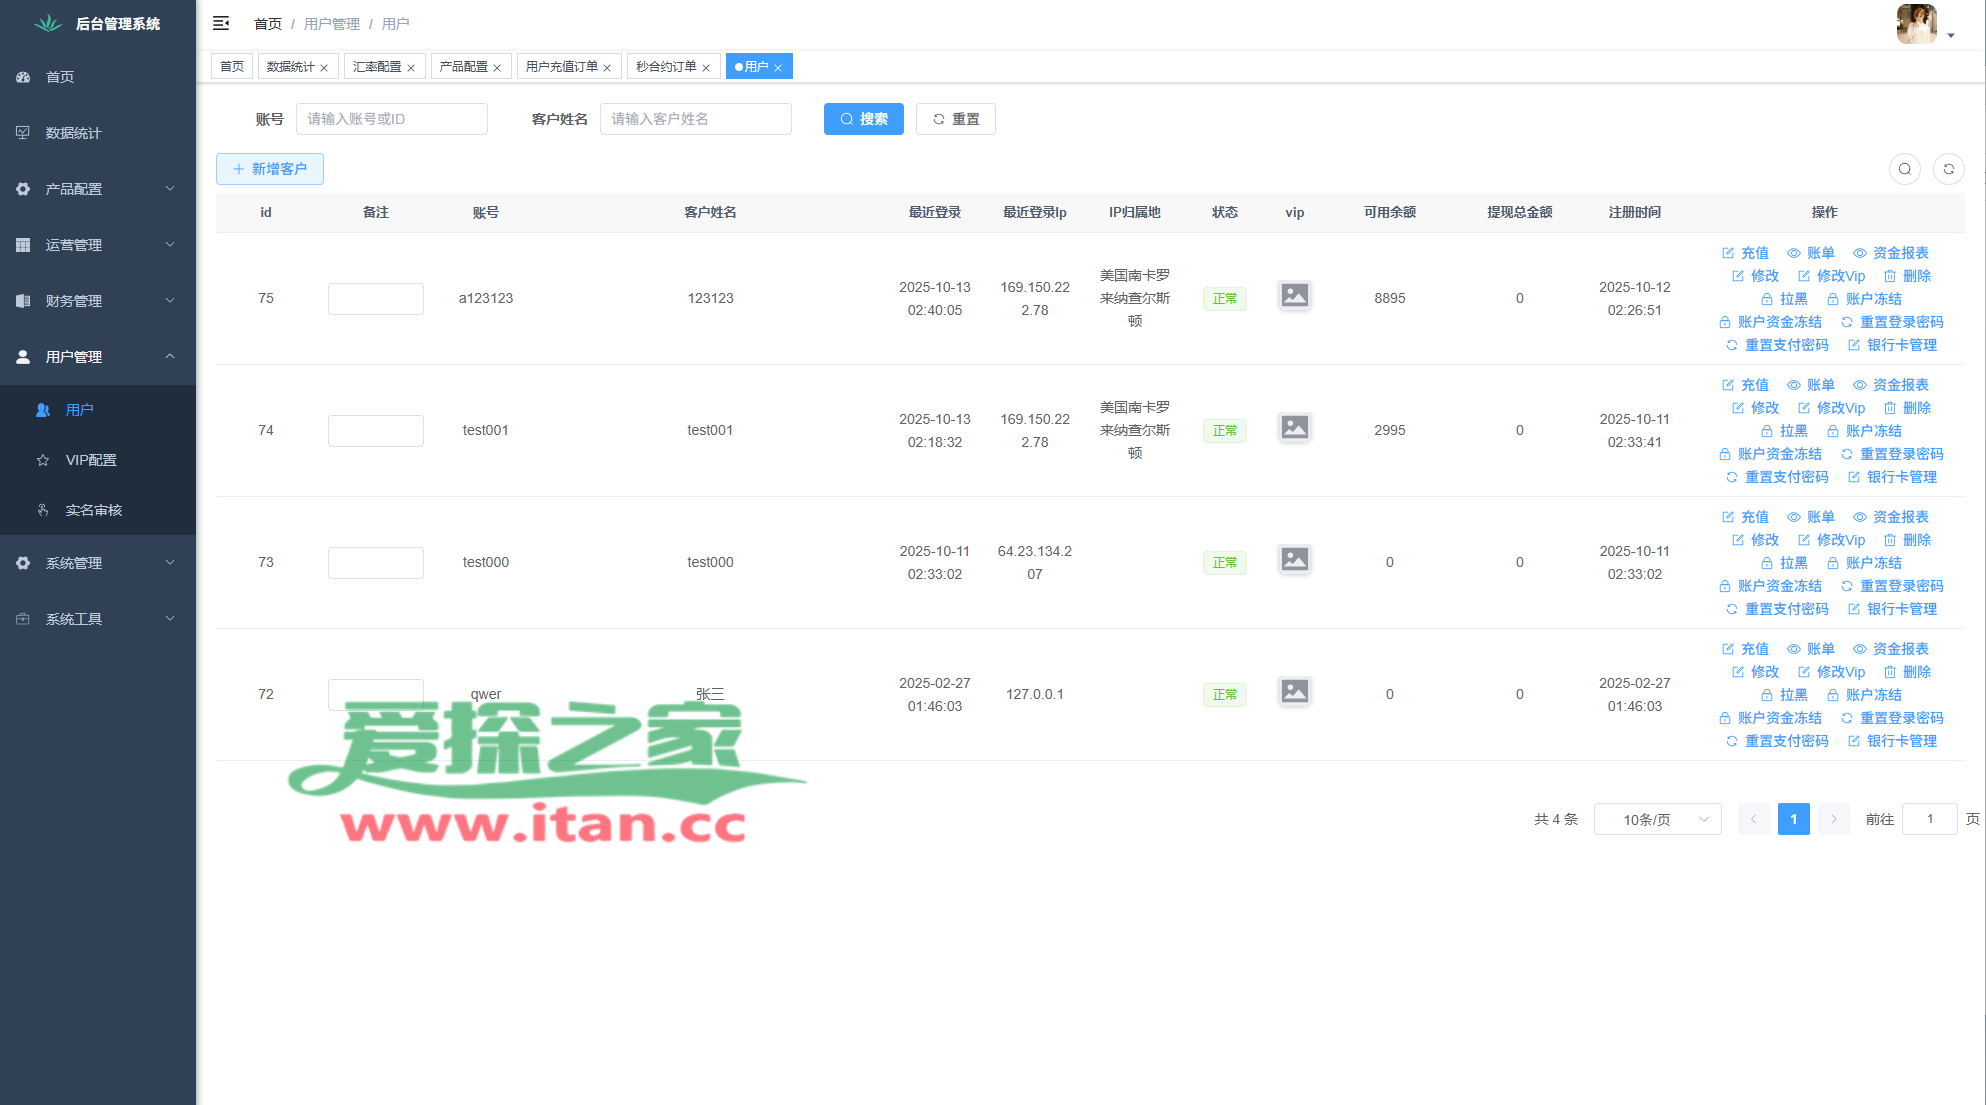Open the 10条/页 page size dropdown
Screen dimensions: 1986x1105
tap(1657, 819)
